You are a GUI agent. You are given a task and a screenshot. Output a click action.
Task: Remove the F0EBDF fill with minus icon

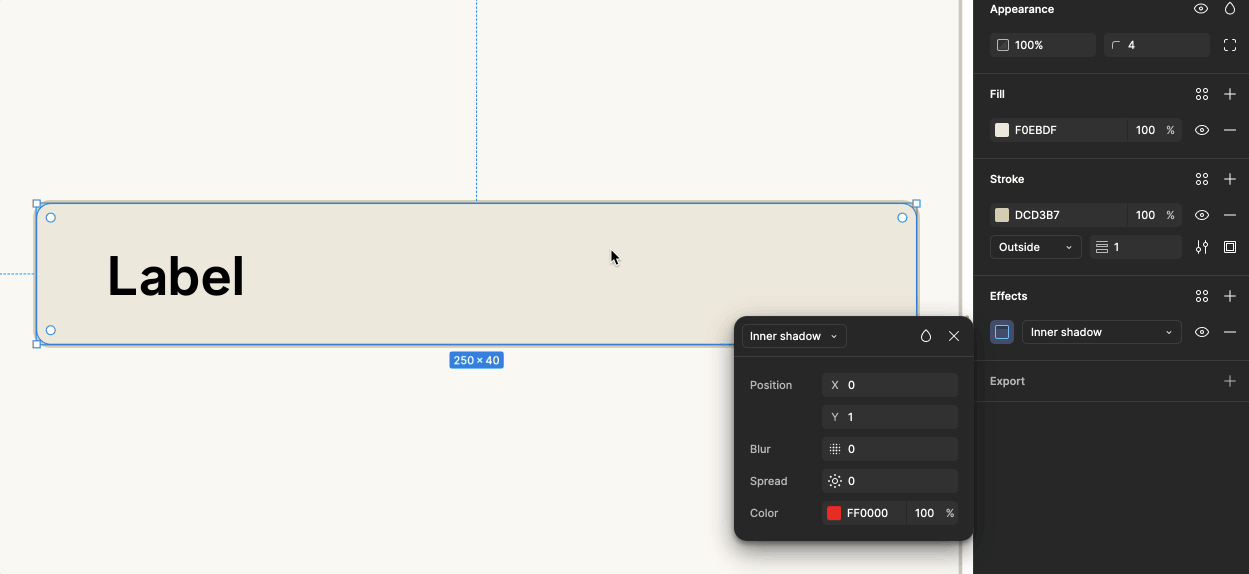click(1230, 130)
